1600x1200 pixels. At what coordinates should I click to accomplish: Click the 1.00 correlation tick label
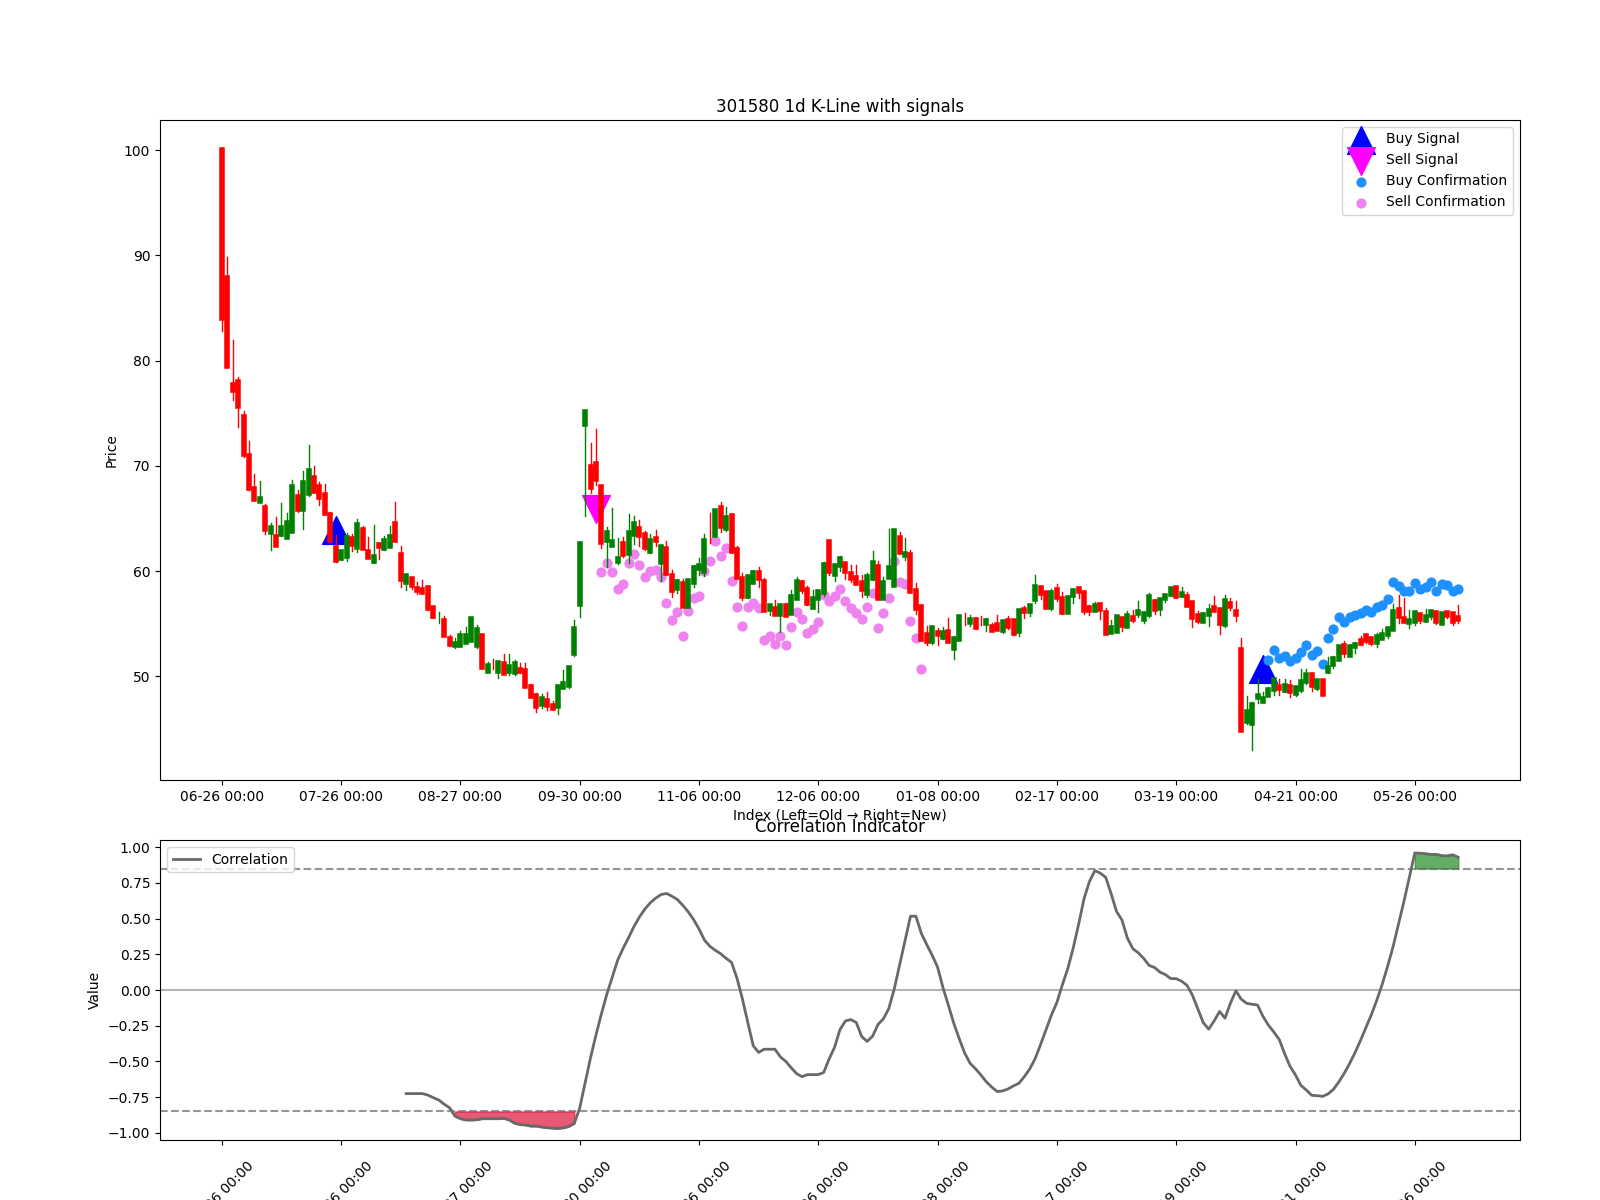tap(134, 848)
